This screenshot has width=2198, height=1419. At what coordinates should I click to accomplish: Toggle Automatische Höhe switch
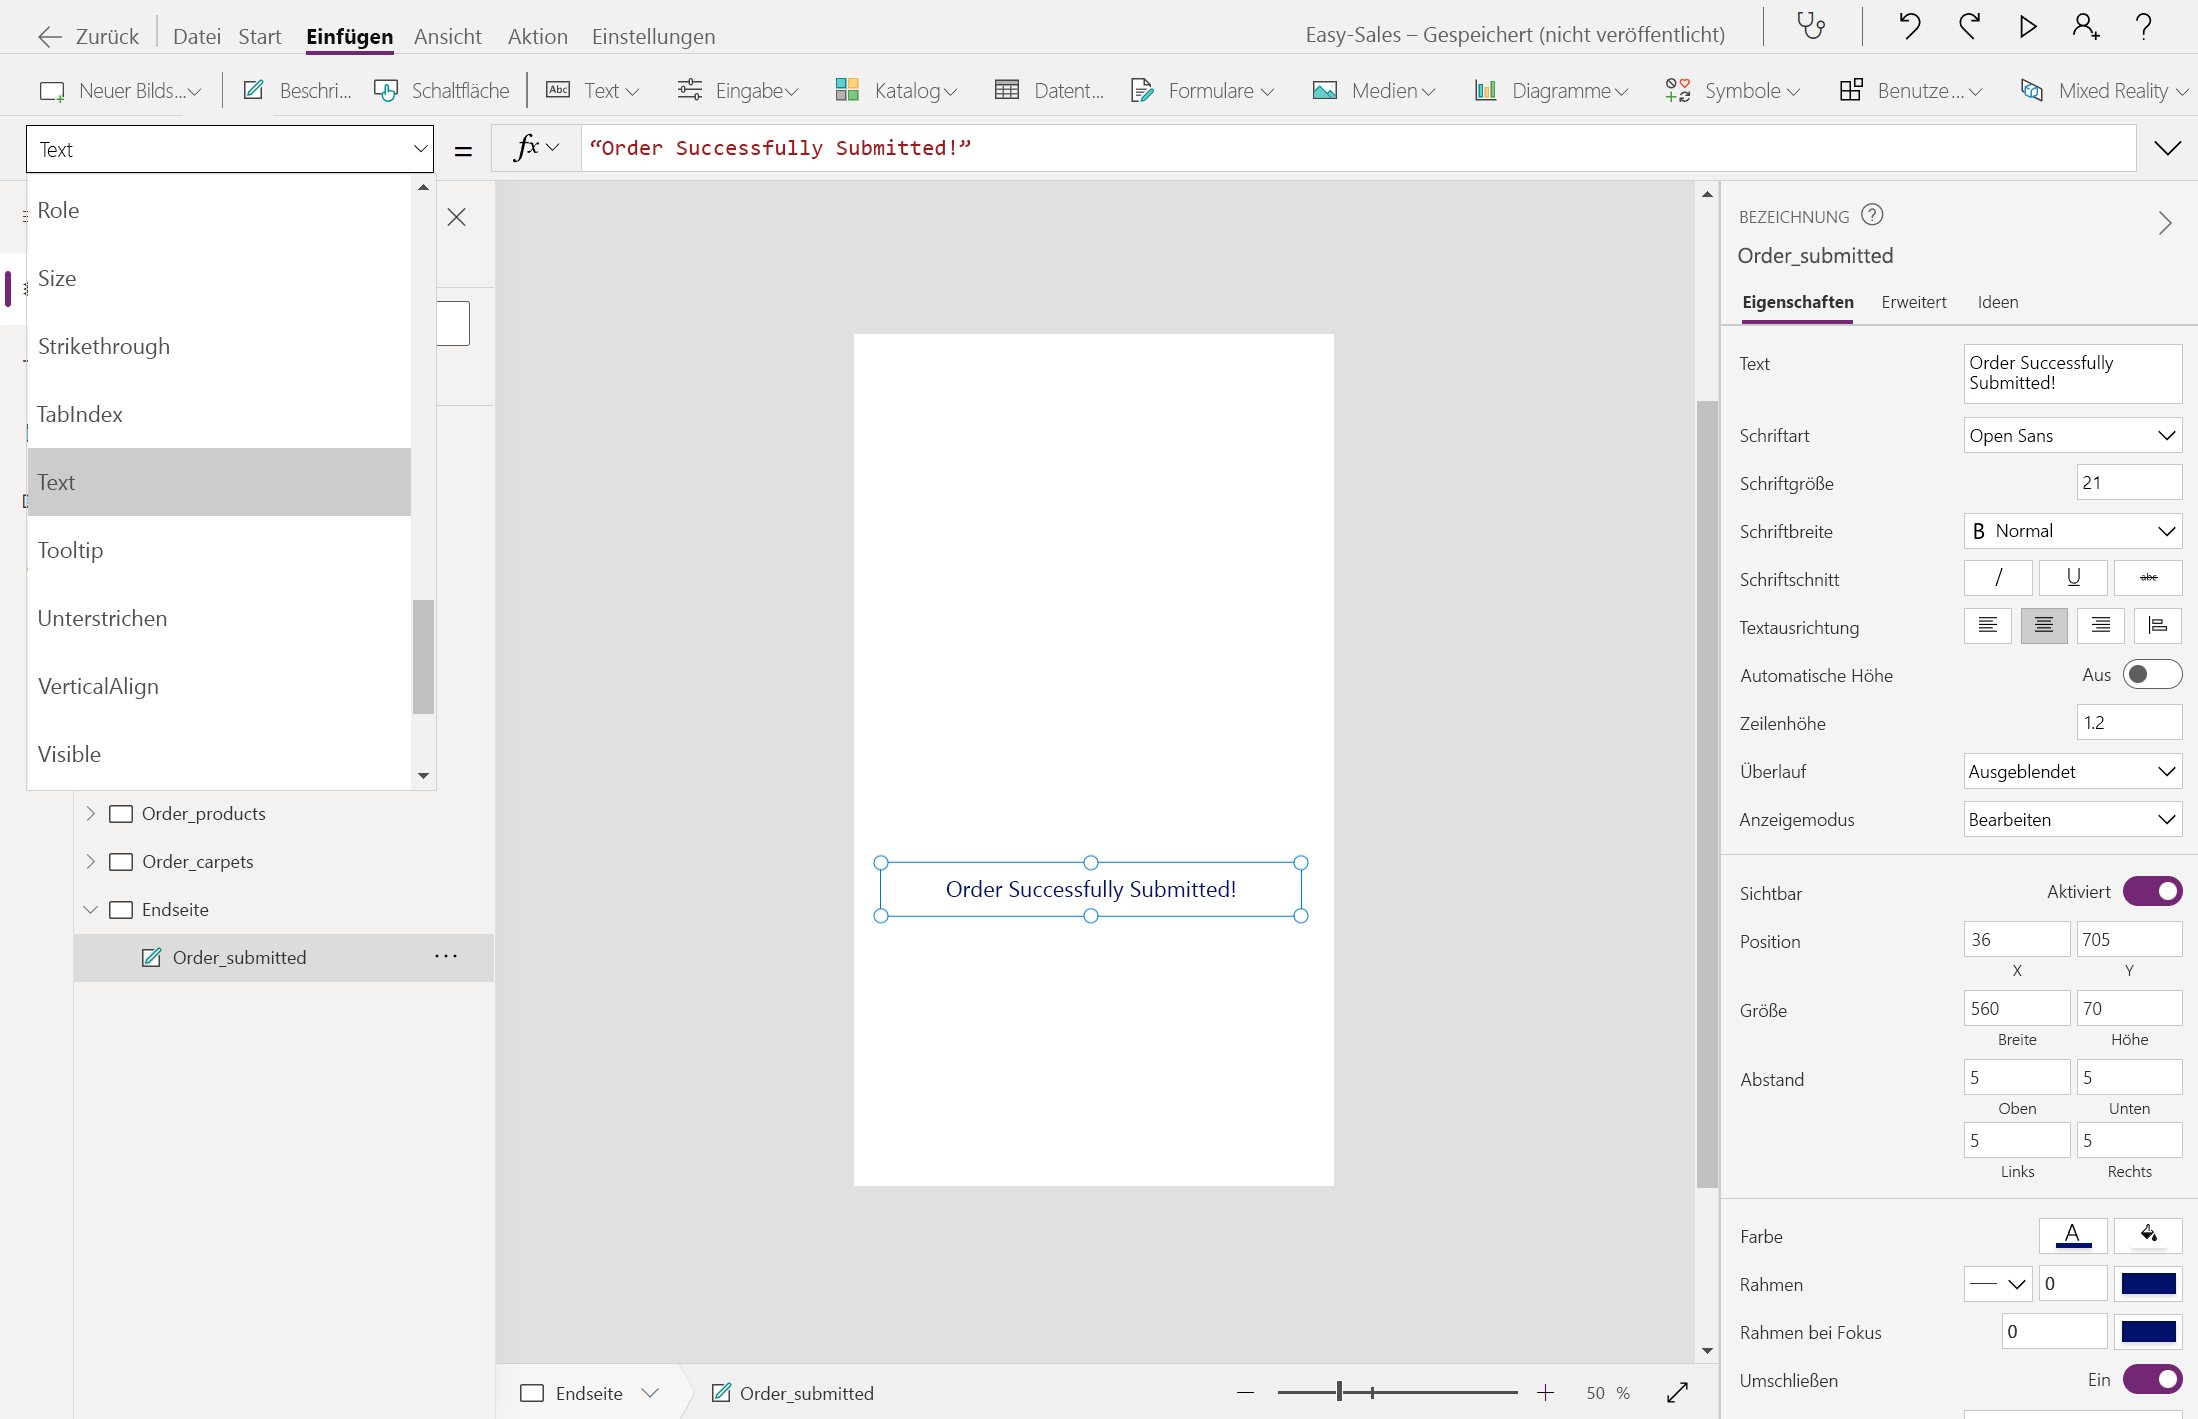click(2151, 675)
